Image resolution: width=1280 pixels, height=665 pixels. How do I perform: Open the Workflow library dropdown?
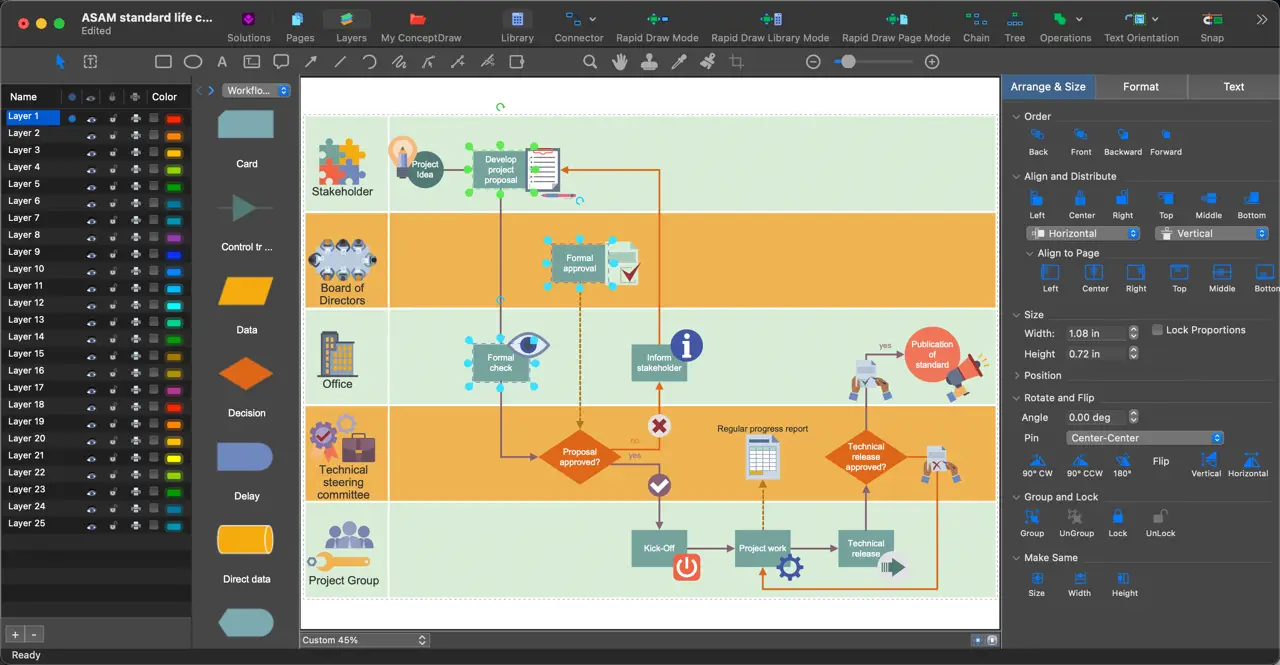tap(256, 91)
